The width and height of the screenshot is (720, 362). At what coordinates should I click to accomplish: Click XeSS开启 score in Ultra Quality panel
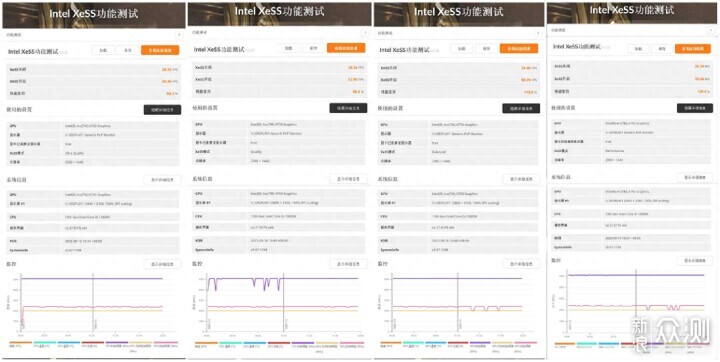coord(169,81)
